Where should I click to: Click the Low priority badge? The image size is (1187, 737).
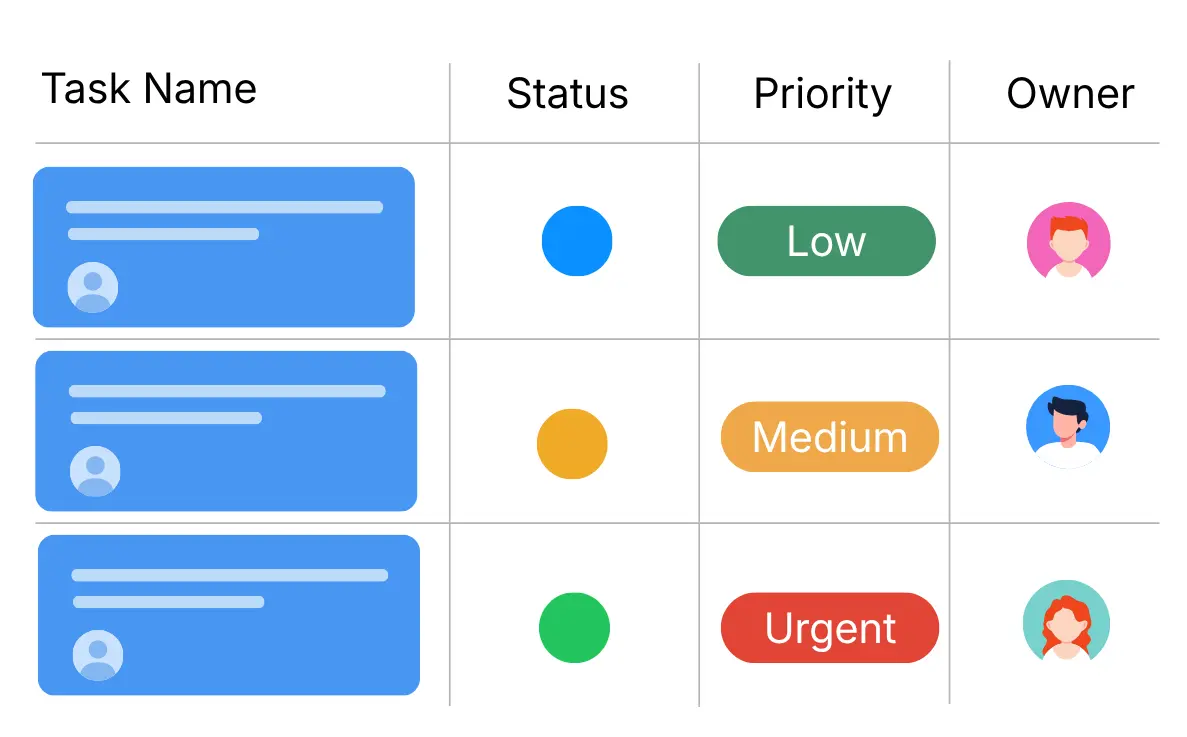[x=826, y=241]
